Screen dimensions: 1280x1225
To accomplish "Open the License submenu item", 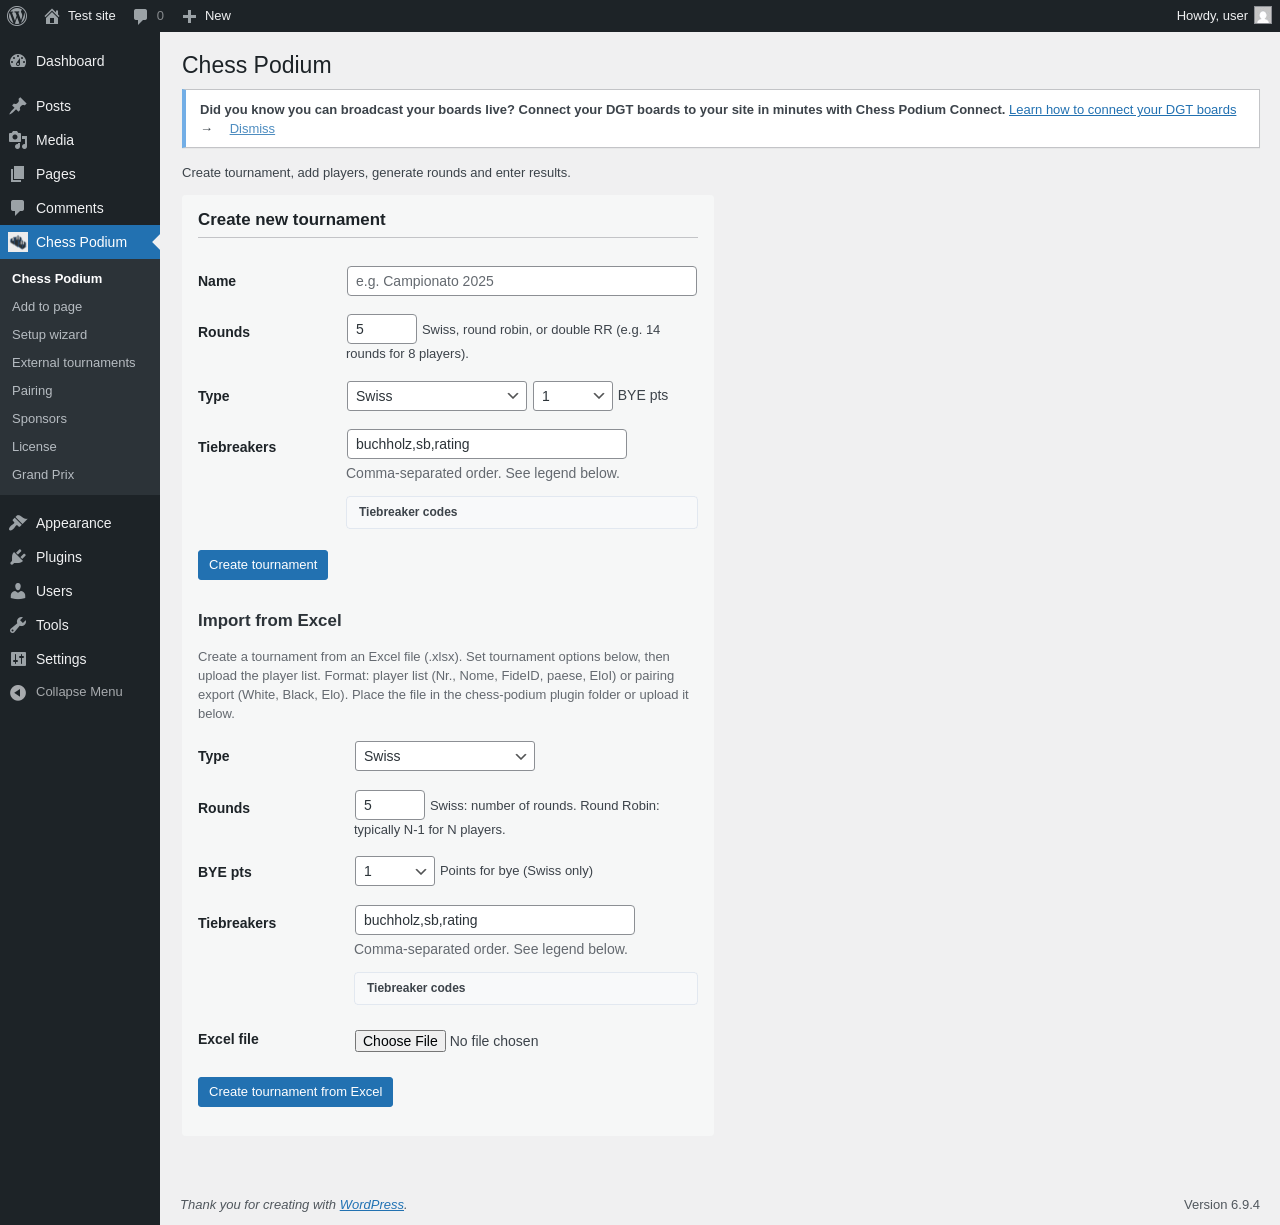I will 34,447.
